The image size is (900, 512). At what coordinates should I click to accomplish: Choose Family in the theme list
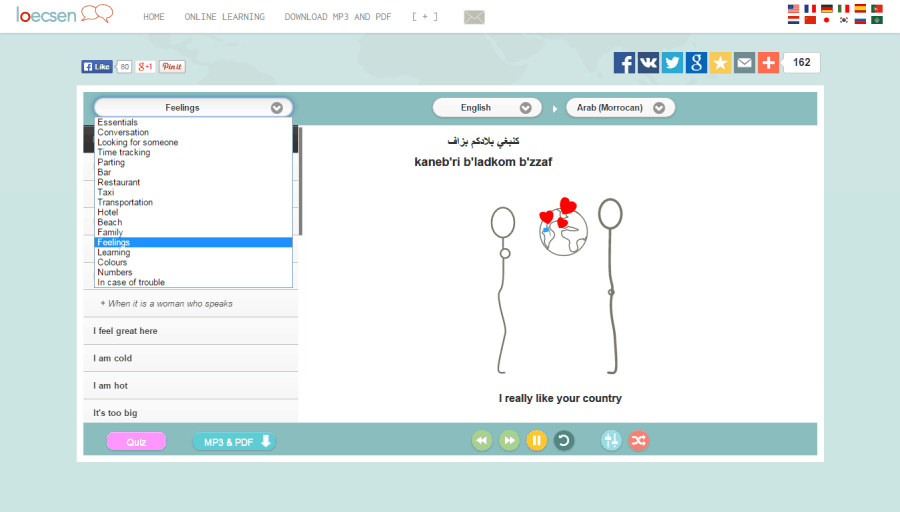[193, 232]
